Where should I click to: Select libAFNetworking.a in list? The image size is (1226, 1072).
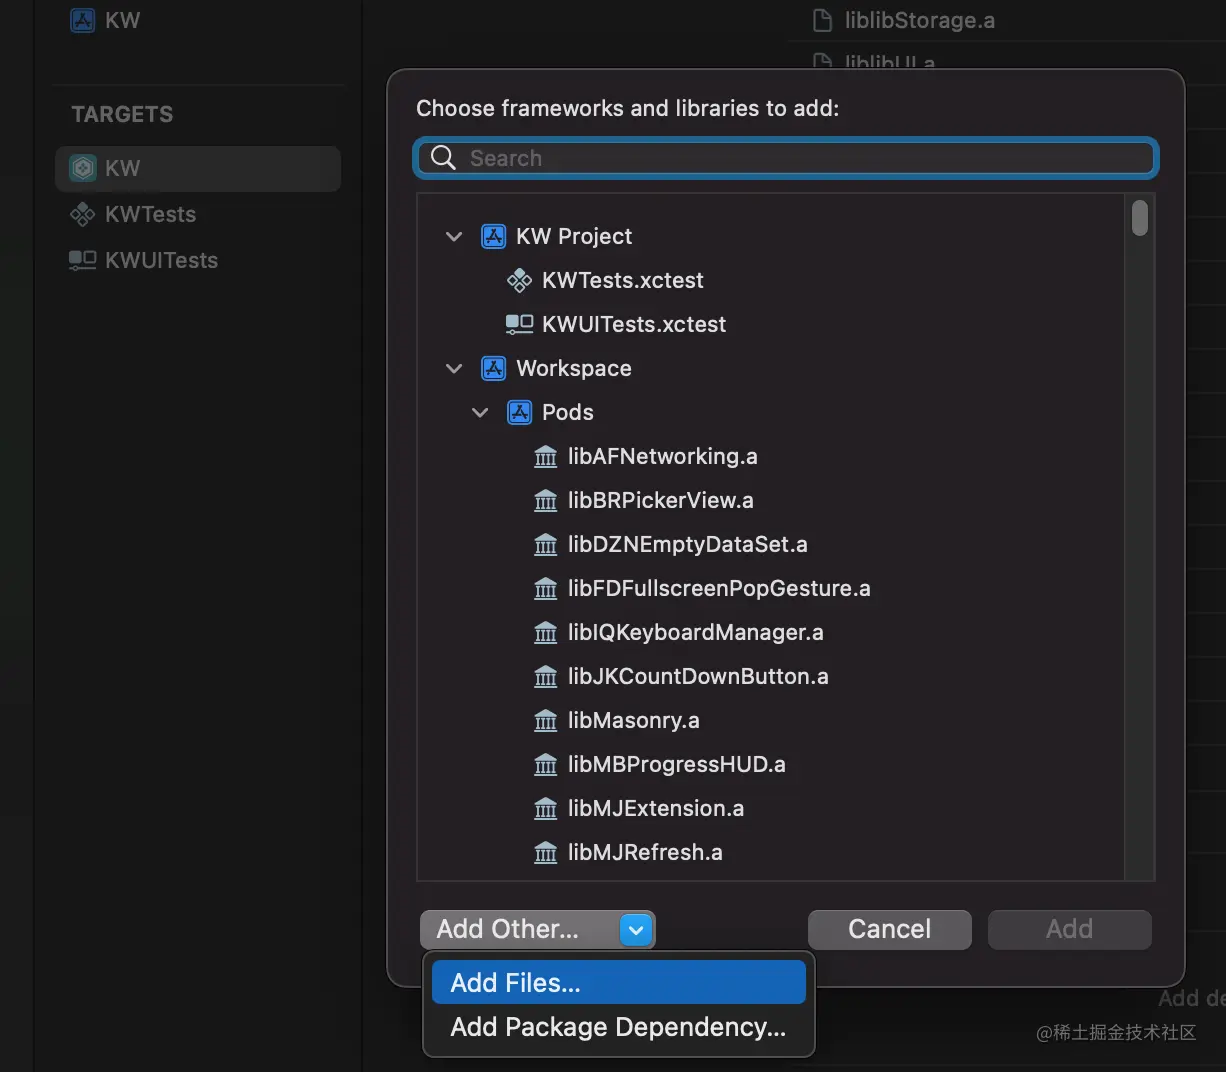point(663,456)
